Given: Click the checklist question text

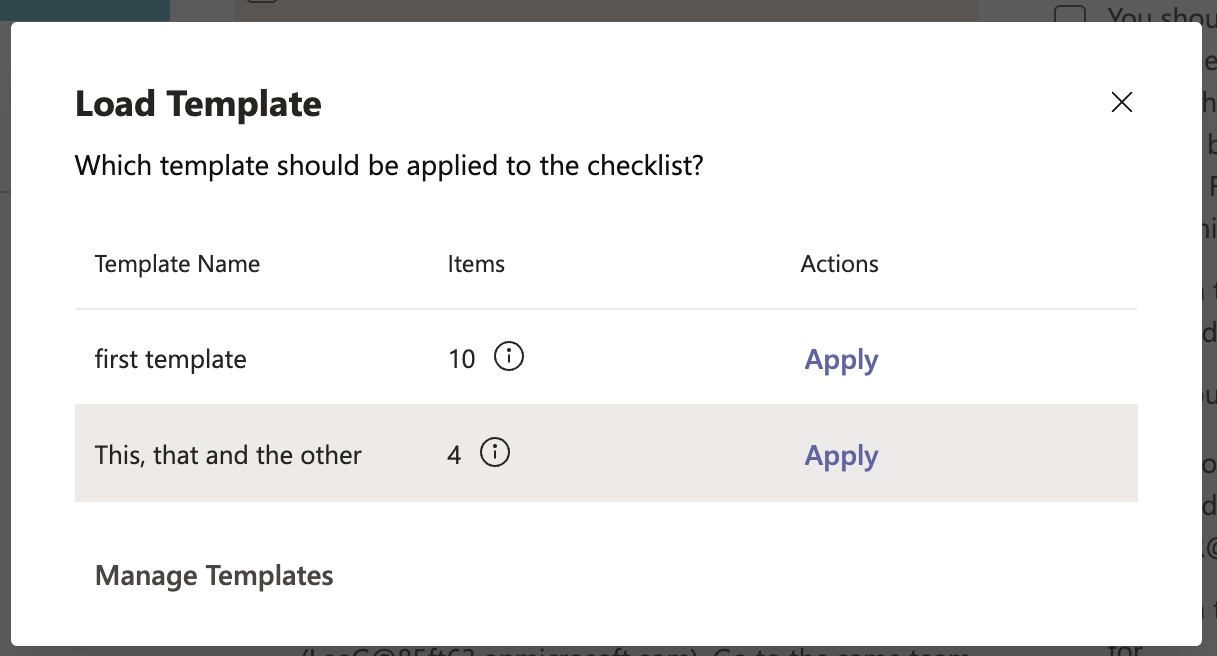Looking at the screenshot, I should pyautogui.click(x=388, y=165).
